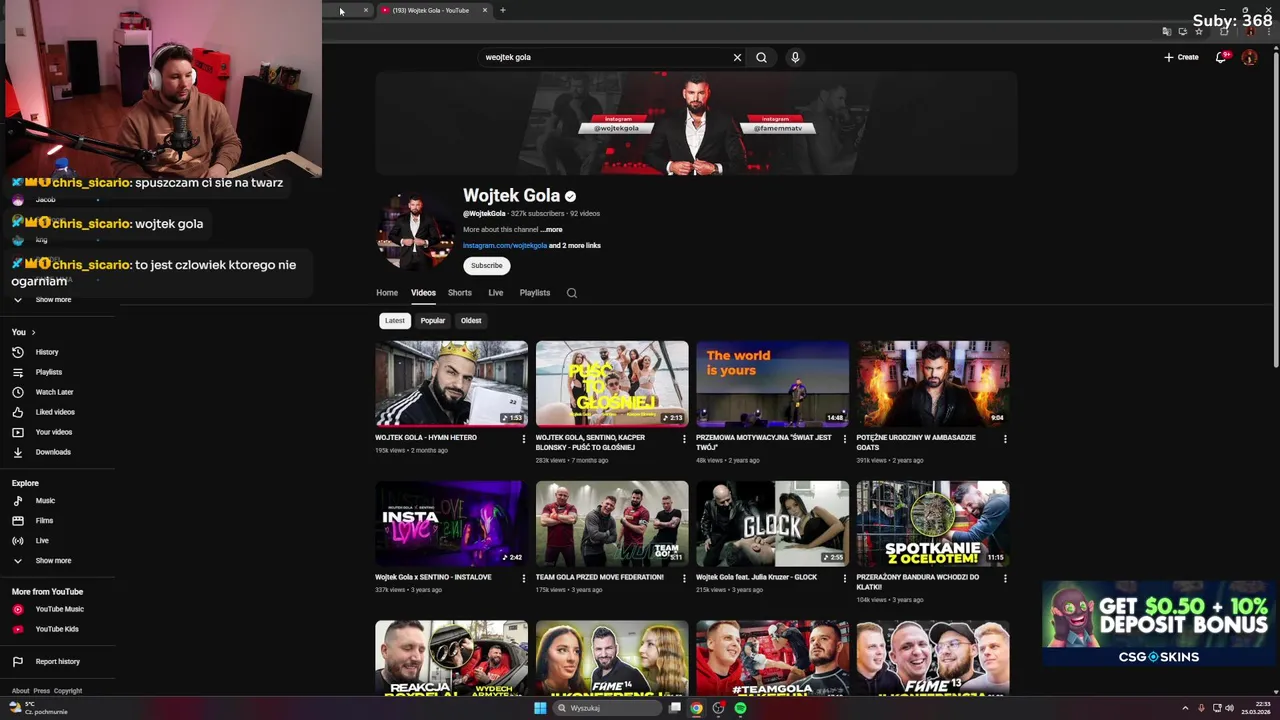Open Report history in sidebar
This screenshot has height=720, width=1280.
point(58,661)
